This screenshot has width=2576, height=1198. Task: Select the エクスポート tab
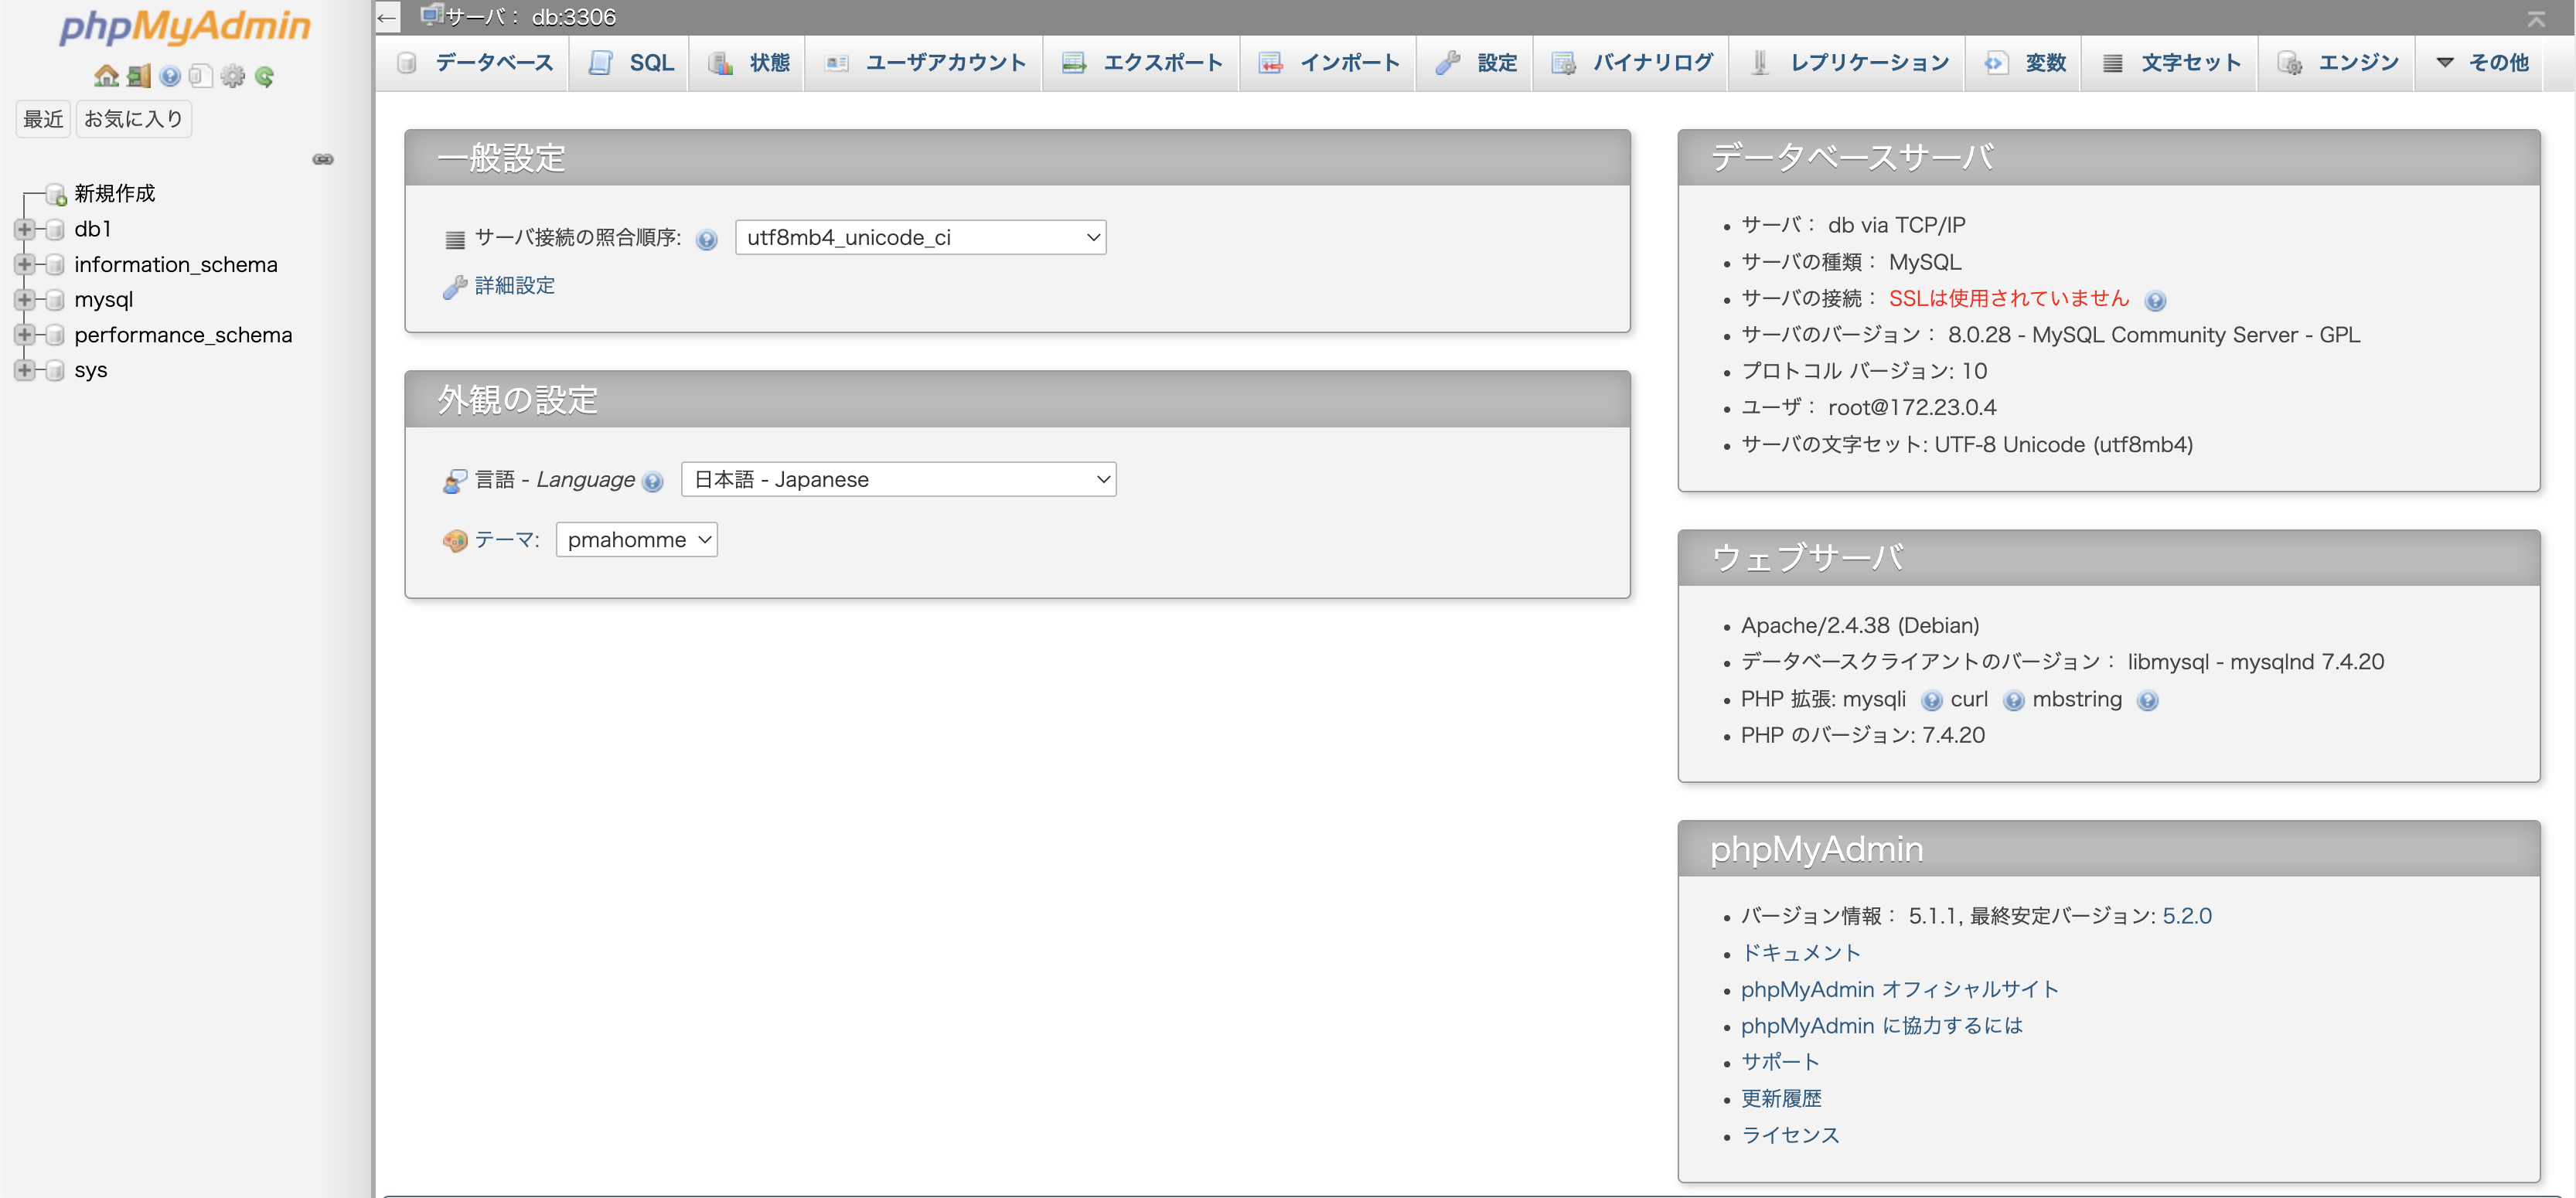(x=1143, y=63)
